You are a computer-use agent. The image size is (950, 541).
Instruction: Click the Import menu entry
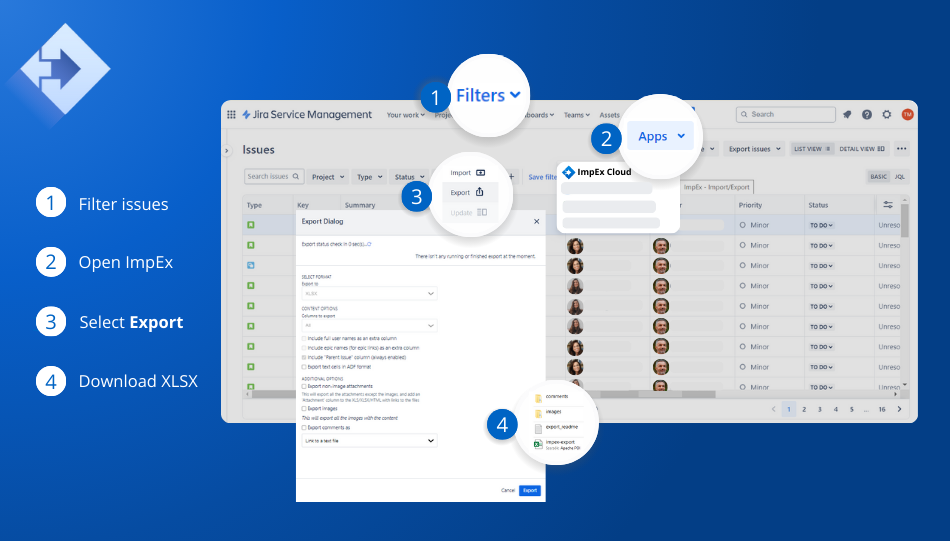[x=468, y=173]
